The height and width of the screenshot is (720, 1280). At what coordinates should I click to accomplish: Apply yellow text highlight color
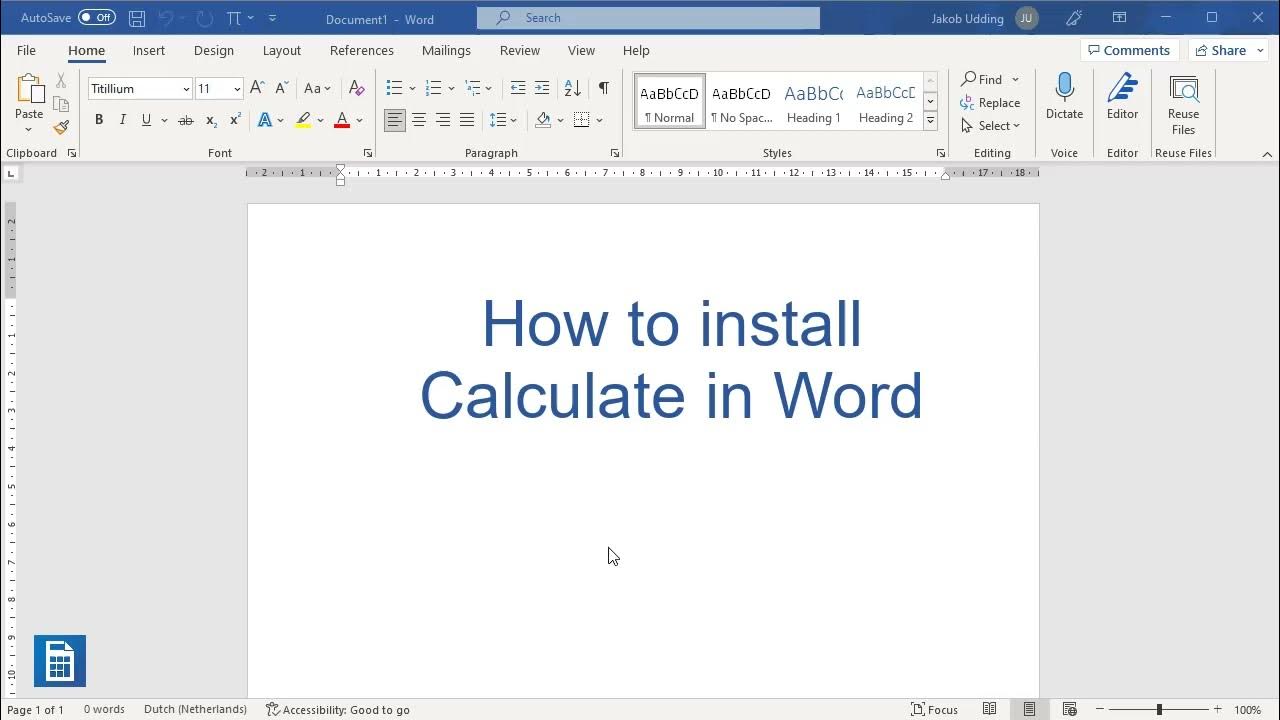[303, 120]
